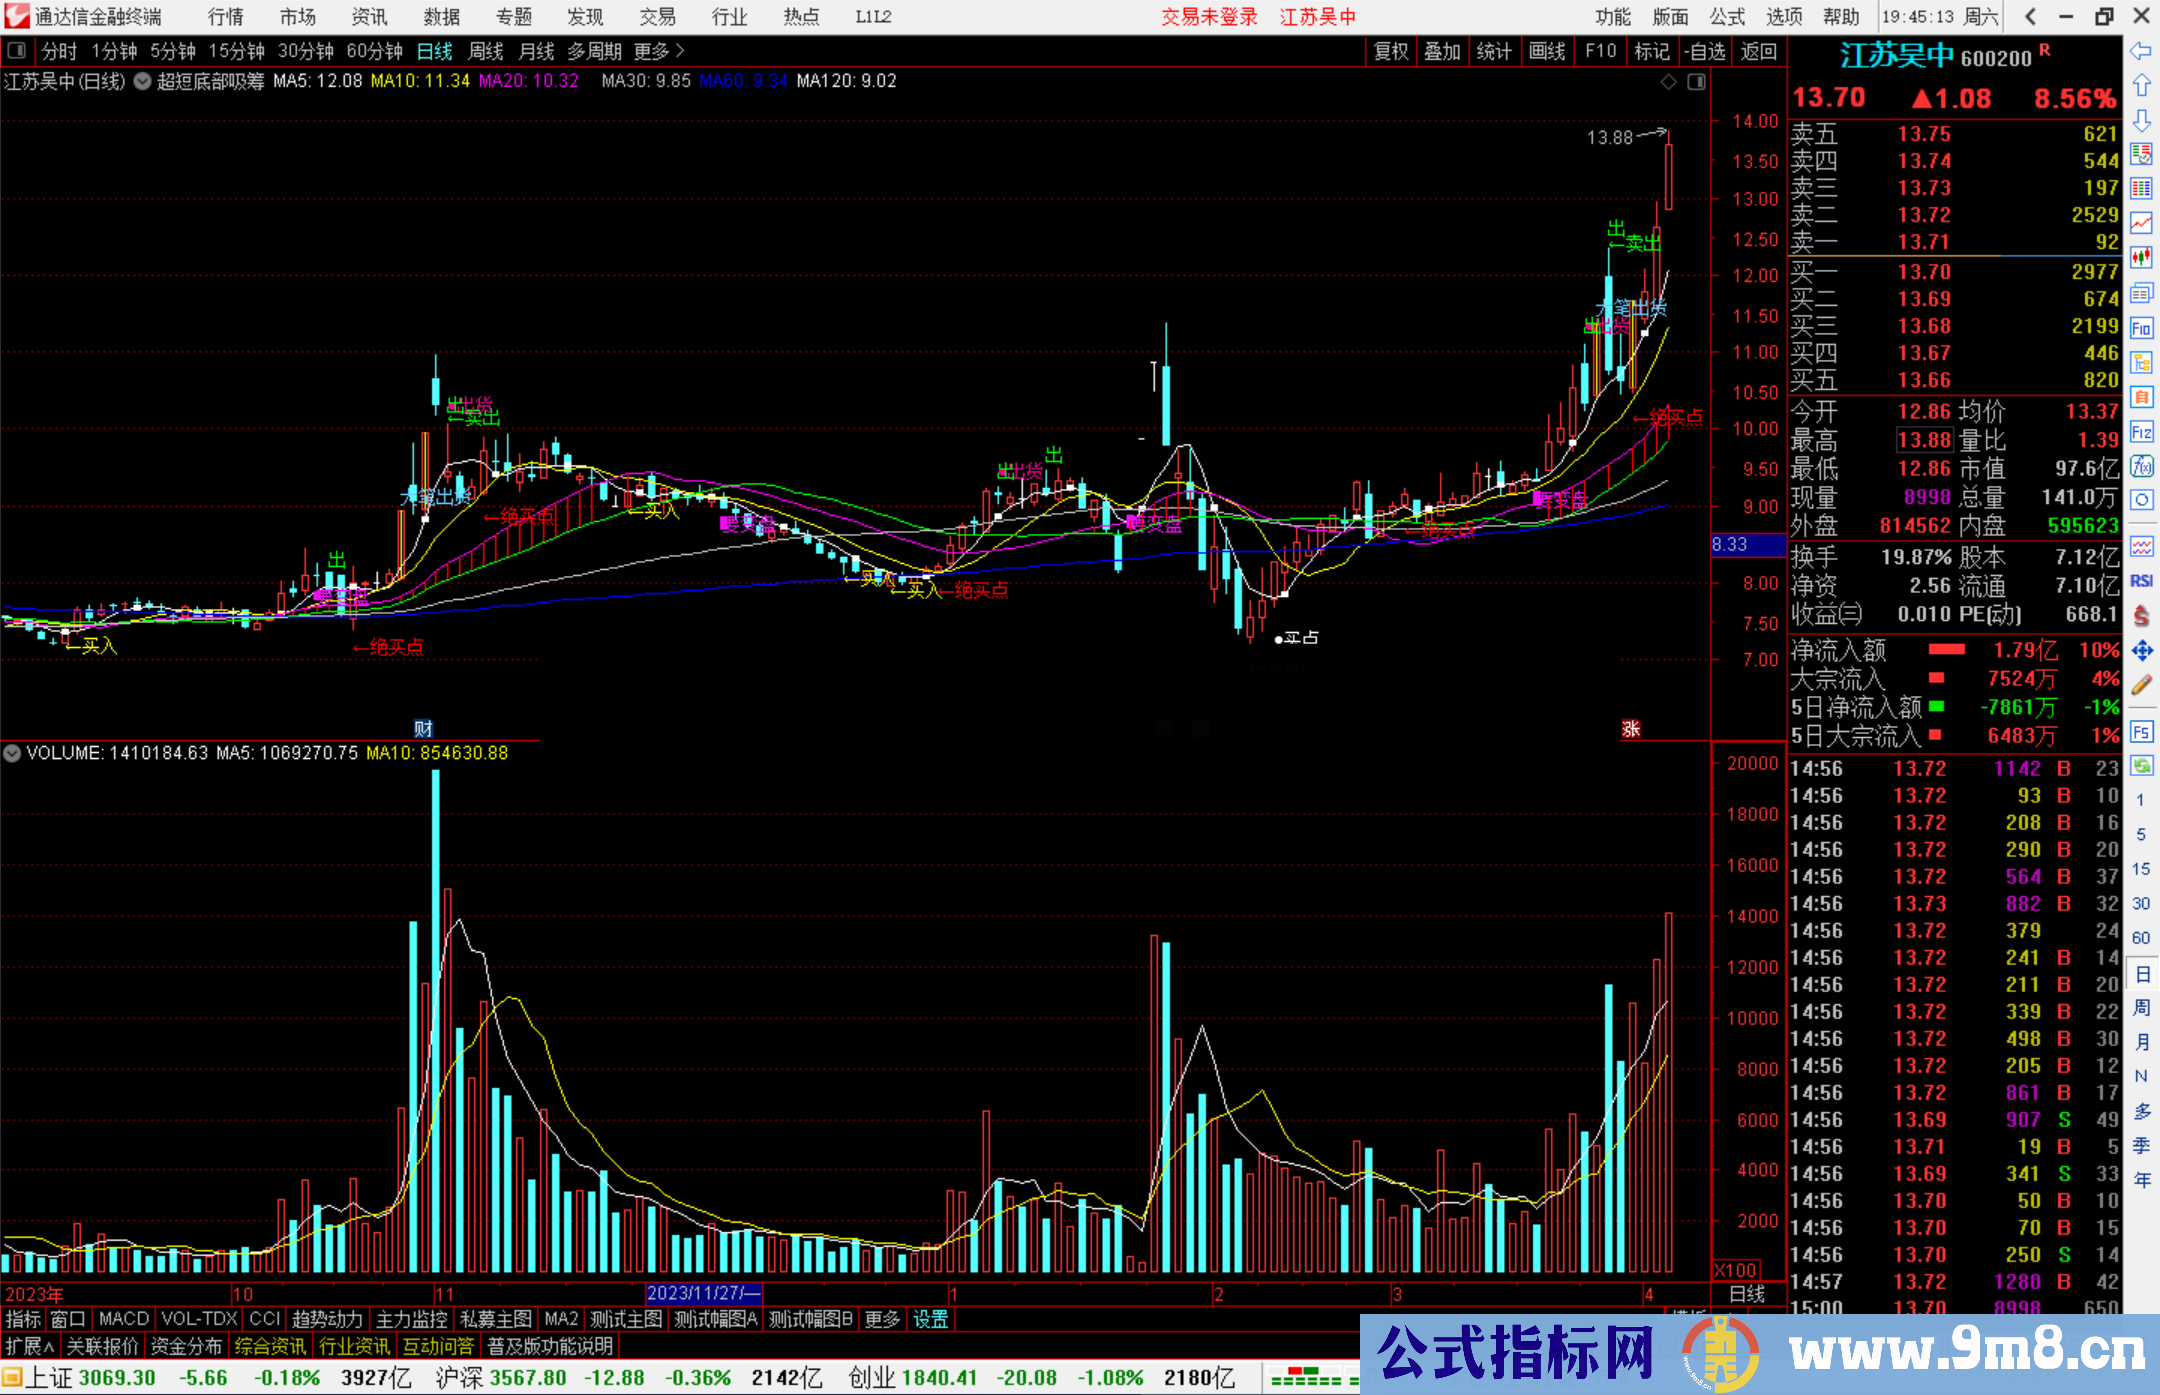Toggle indicator circle next to 超短底部吸筹
Viewport: 2160px width, 1395px height.
(142, 82)
